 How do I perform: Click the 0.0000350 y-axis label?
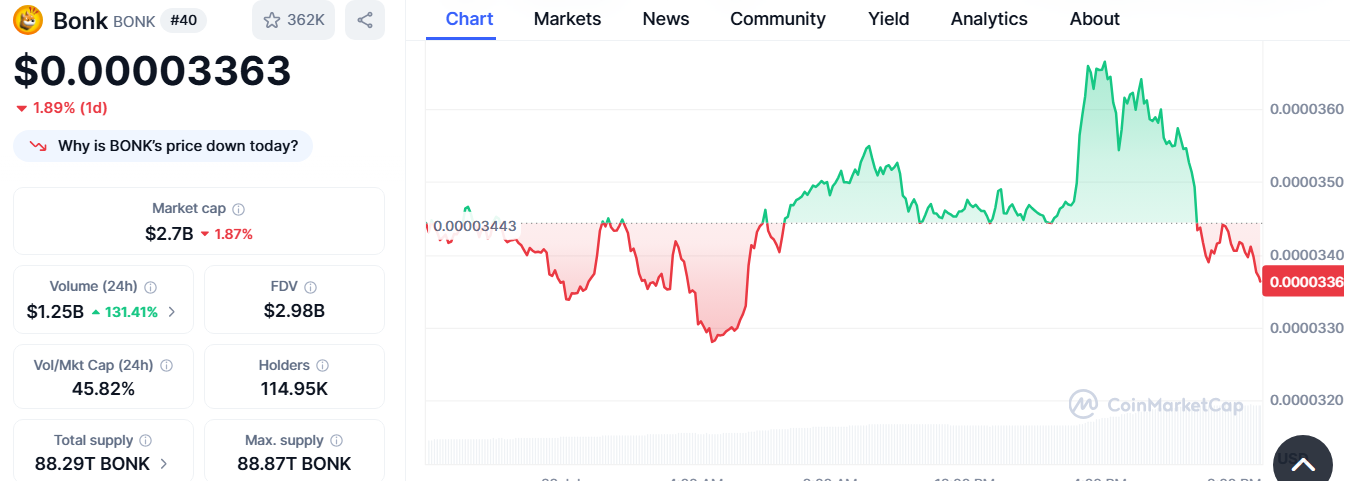point(1307,182)
